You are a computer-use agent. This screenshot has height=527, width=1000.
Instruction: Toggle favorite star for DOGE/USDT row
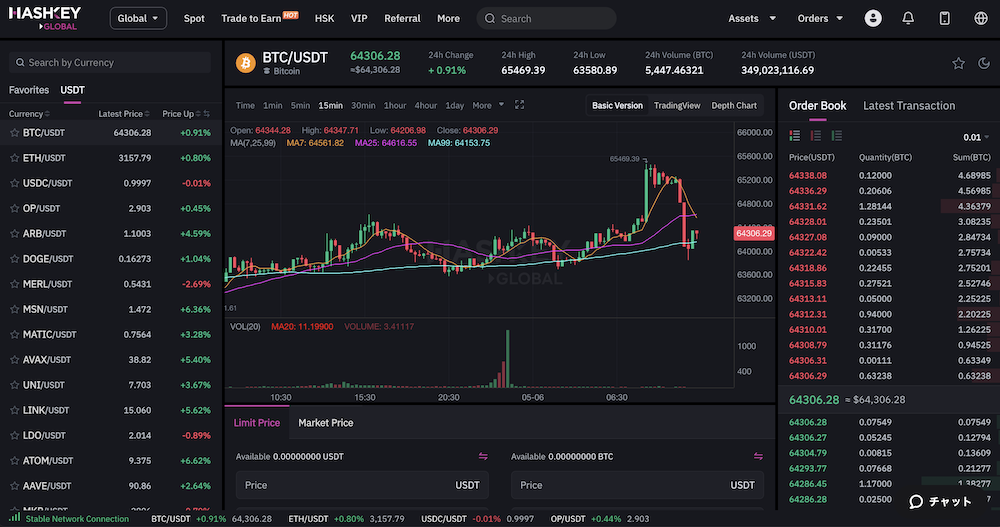click(x=14, y=259)
